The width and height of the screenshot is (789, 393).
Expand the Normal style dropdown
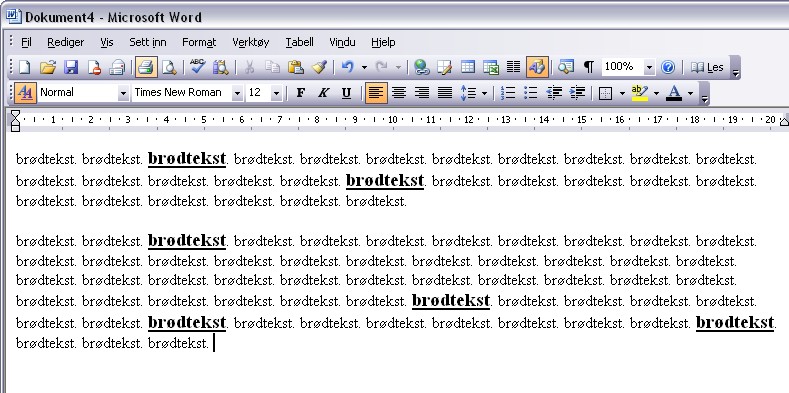(123, 93)
